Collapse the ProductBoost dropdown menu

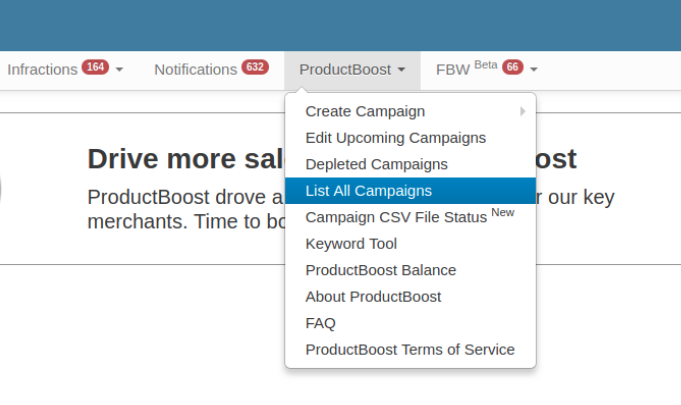(x=352, y=70)
